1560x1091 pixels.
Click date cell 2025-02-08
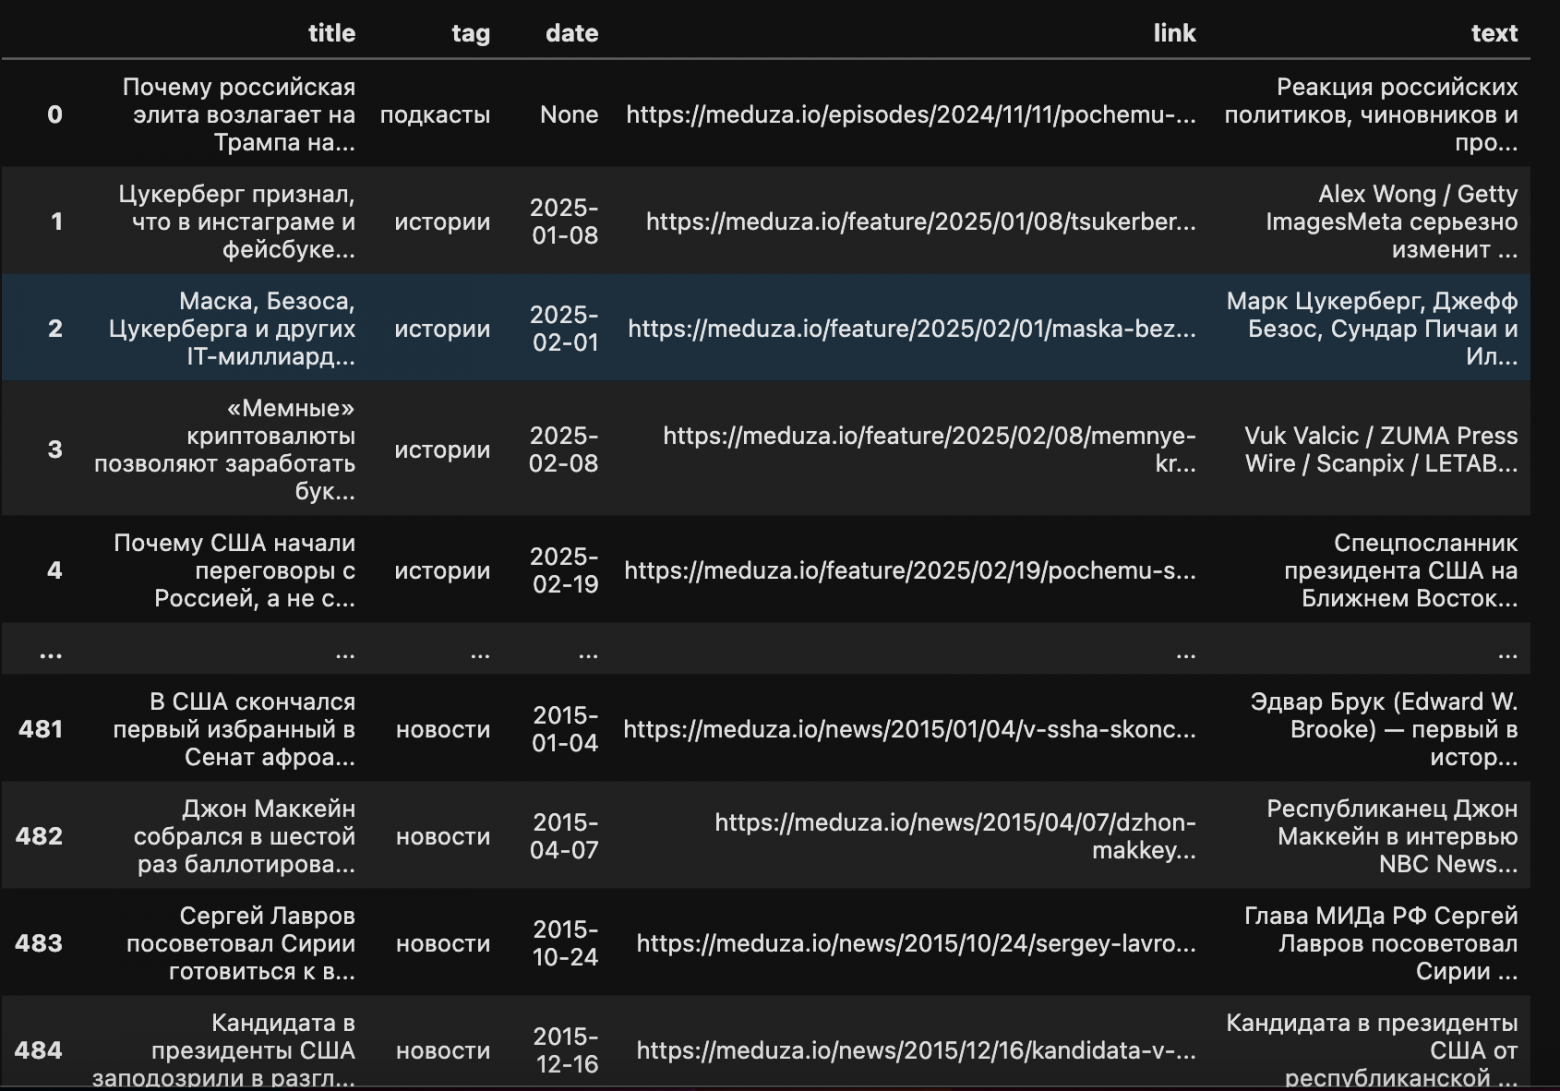tap(563, 449)
